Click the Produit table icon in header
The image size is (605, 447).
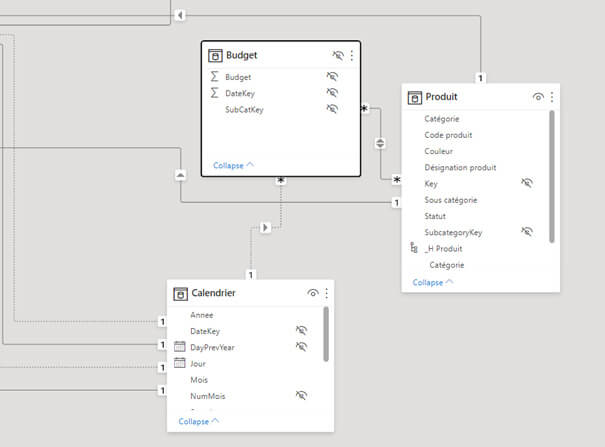click(x=415, y=98)
